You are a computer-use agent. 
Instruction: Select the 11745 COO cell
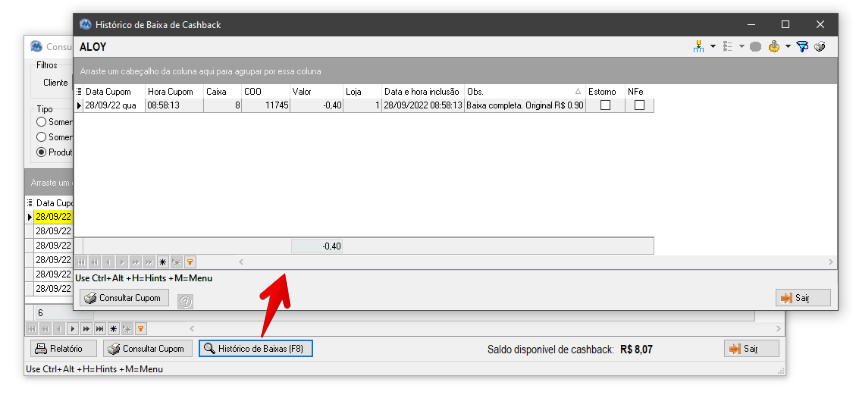(x=266, y=105)
